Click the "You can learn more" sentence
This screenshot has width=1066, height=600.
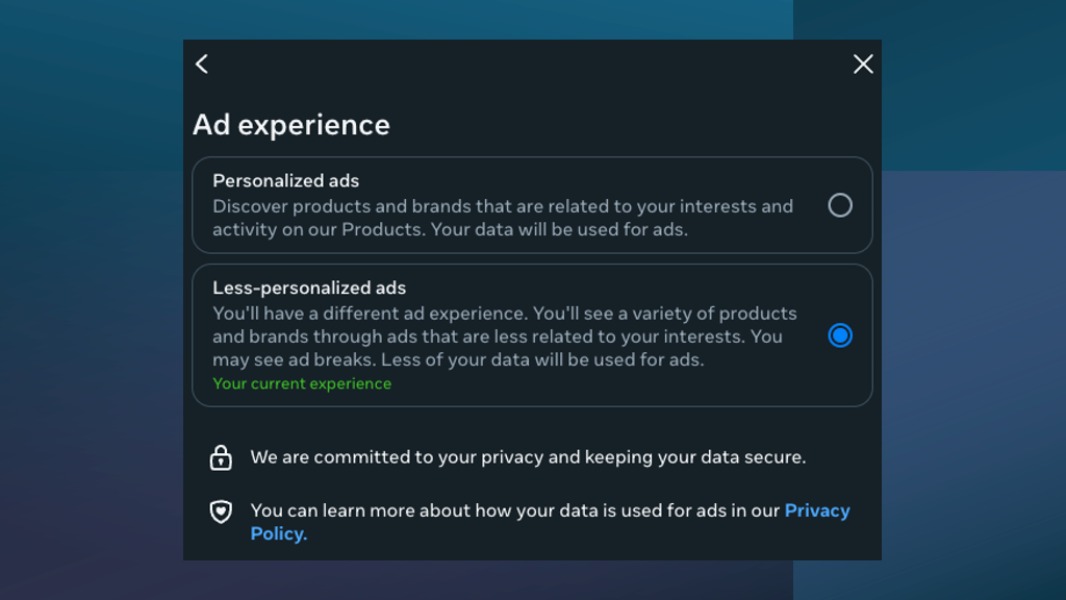[x=514, y=510]
